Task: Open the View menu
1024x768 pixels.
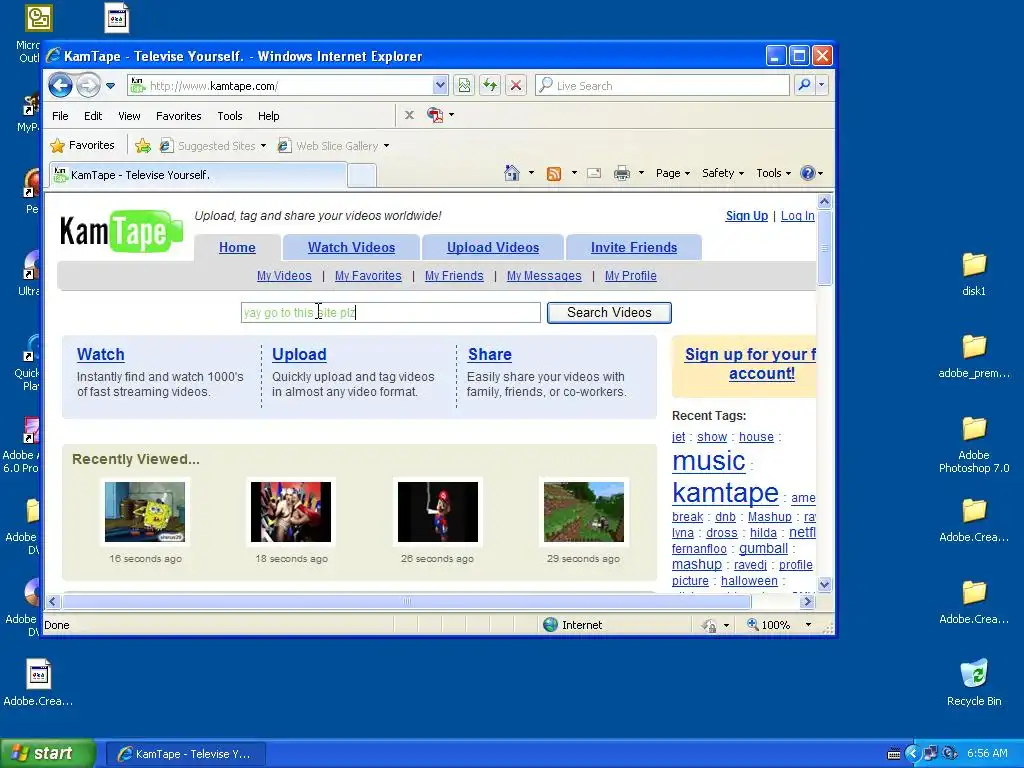Action: pyautogui.click(x=129, y=116)
